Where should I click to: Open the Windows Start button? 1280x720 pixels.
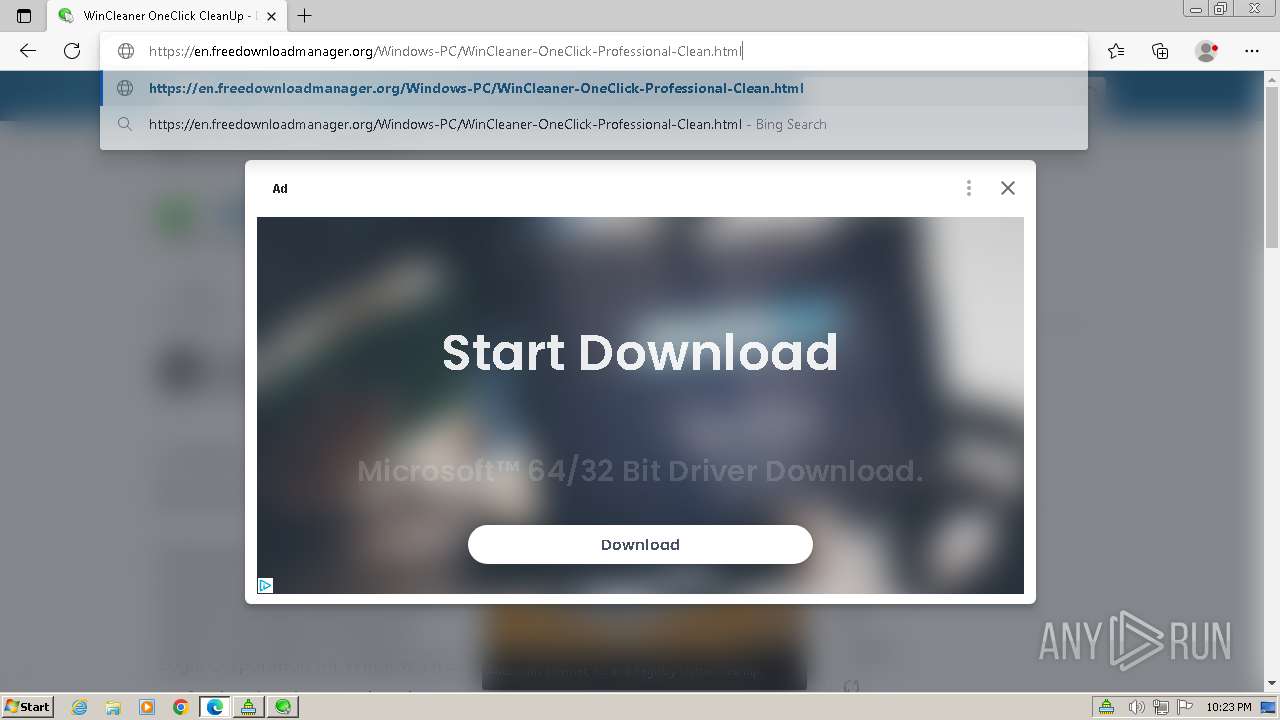(x=27, y=706)
